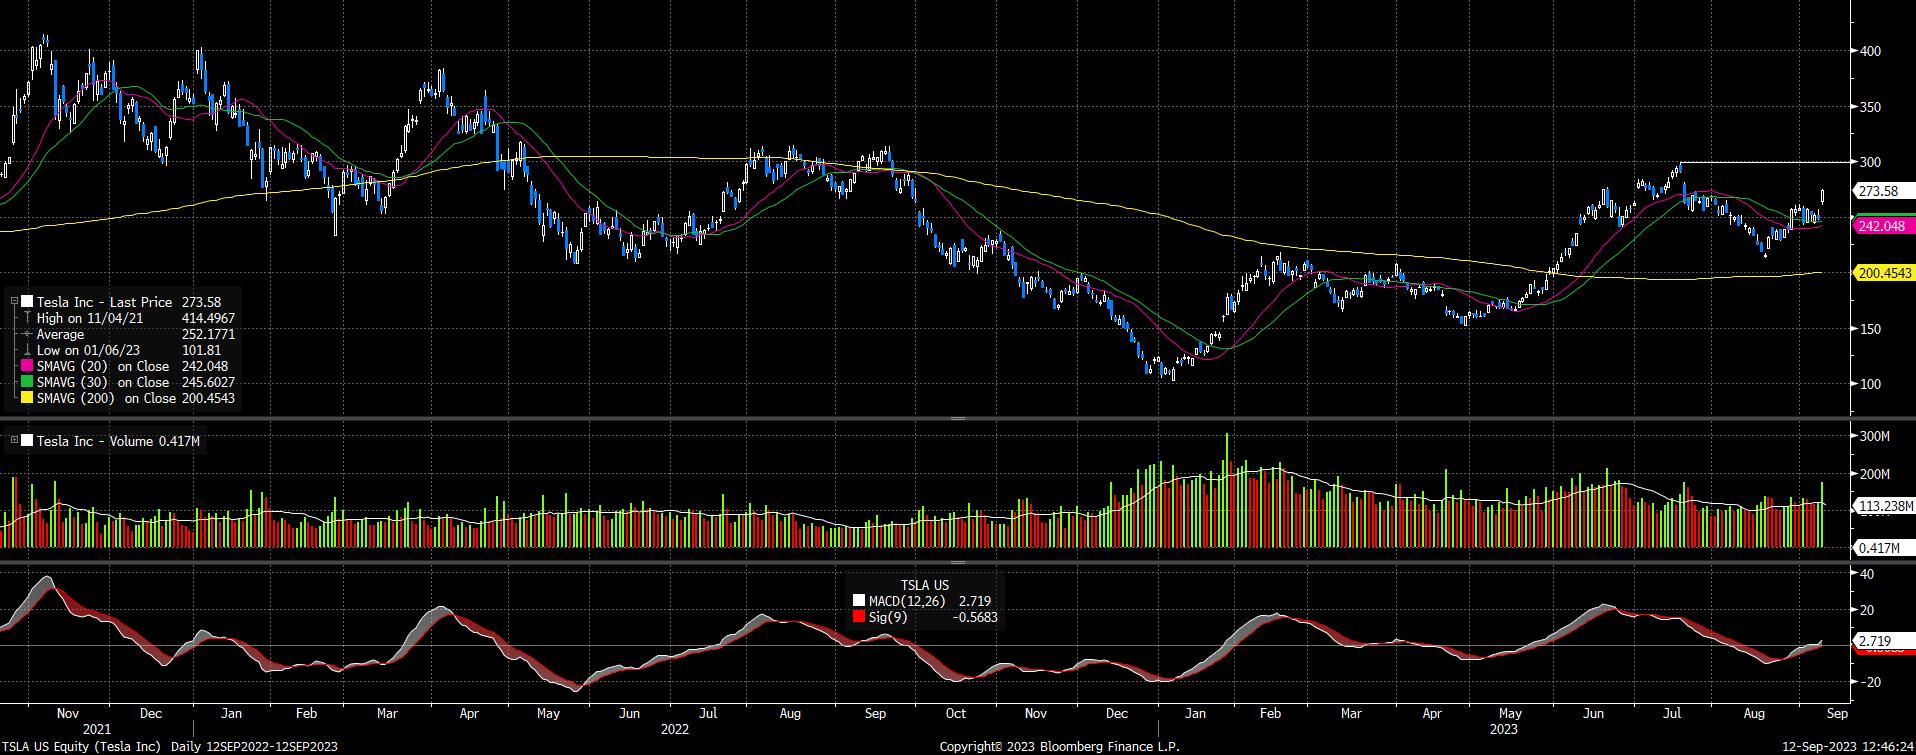Click the rightmost Sep label on time axis
The height and width of the screenshot is (755, 1916).
[1837, 714]
